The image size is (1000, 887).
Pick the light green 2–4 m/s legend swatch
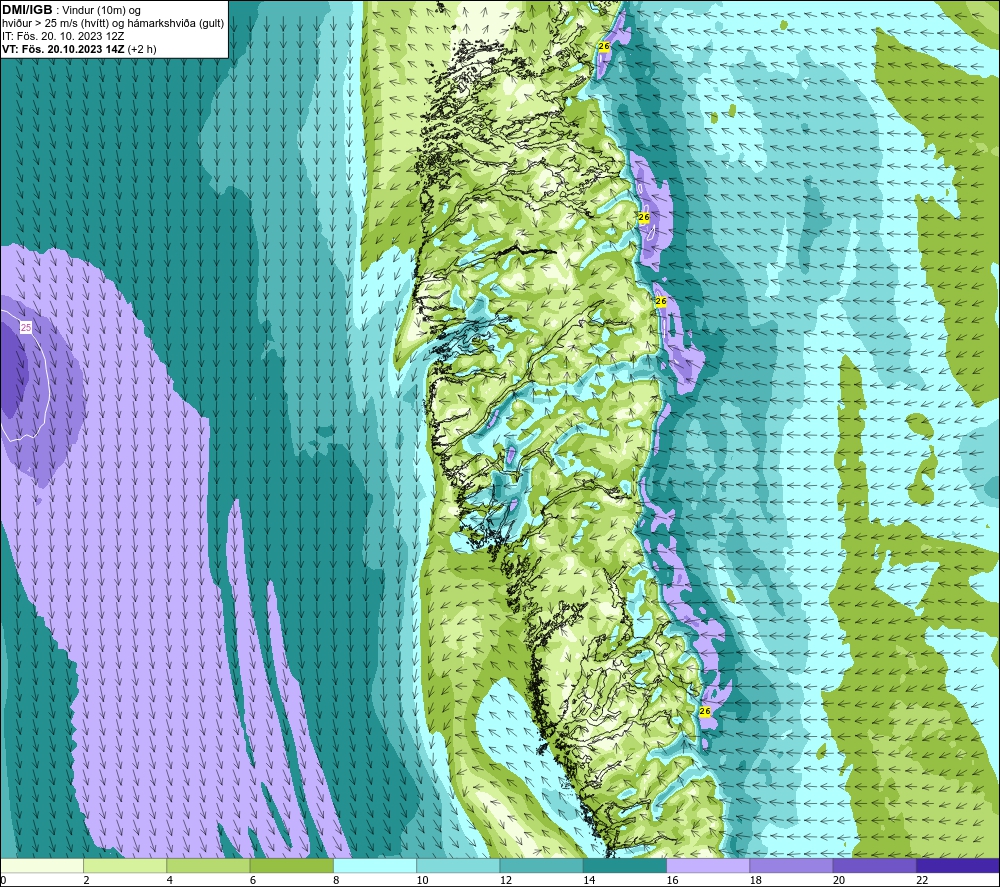click(125, 865)
